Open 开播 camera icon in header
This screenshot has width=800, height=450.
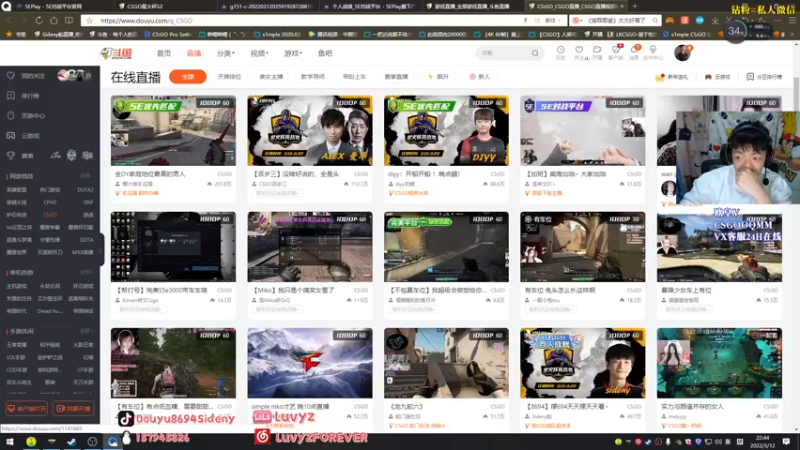click(597, 50)
